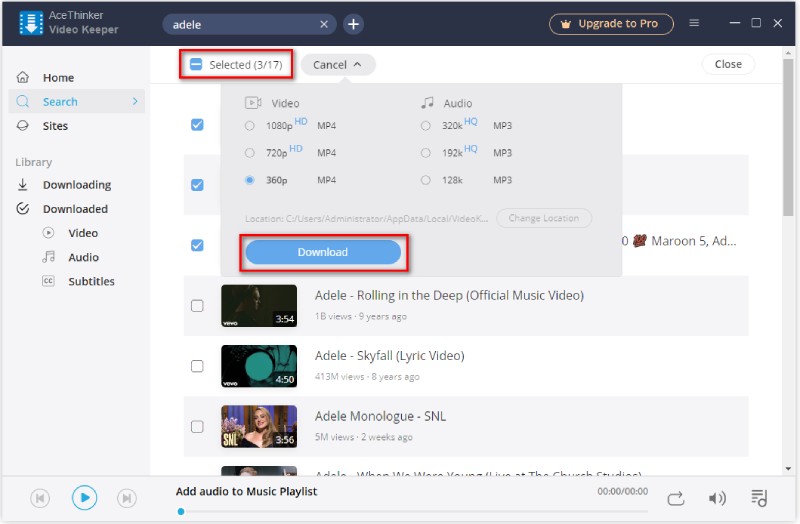Skip to next track in player
Viewport: 800px width, 524px height.
[x=127, y=497]
